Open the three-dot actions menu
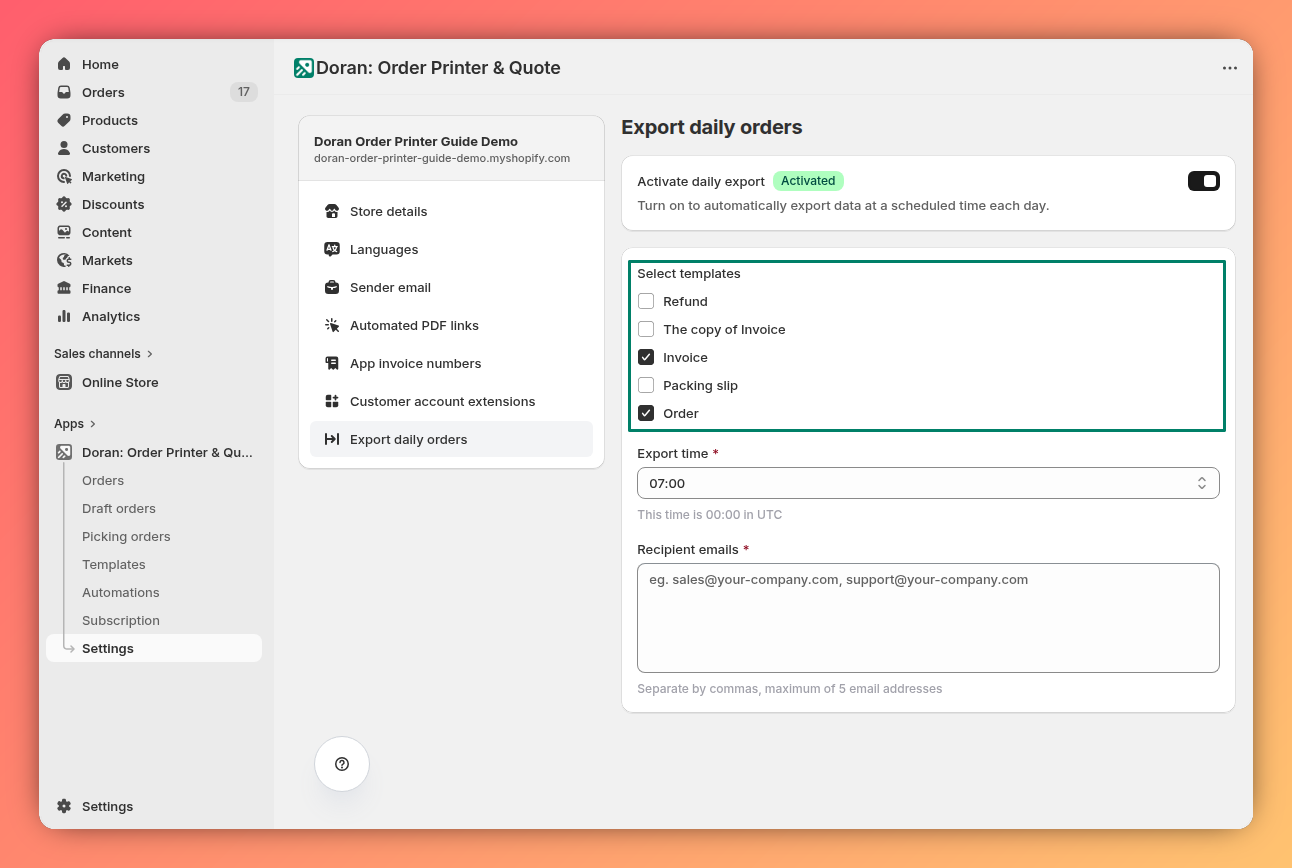The height and width of the screenshot is (868, 1292). coord(1229,68)
